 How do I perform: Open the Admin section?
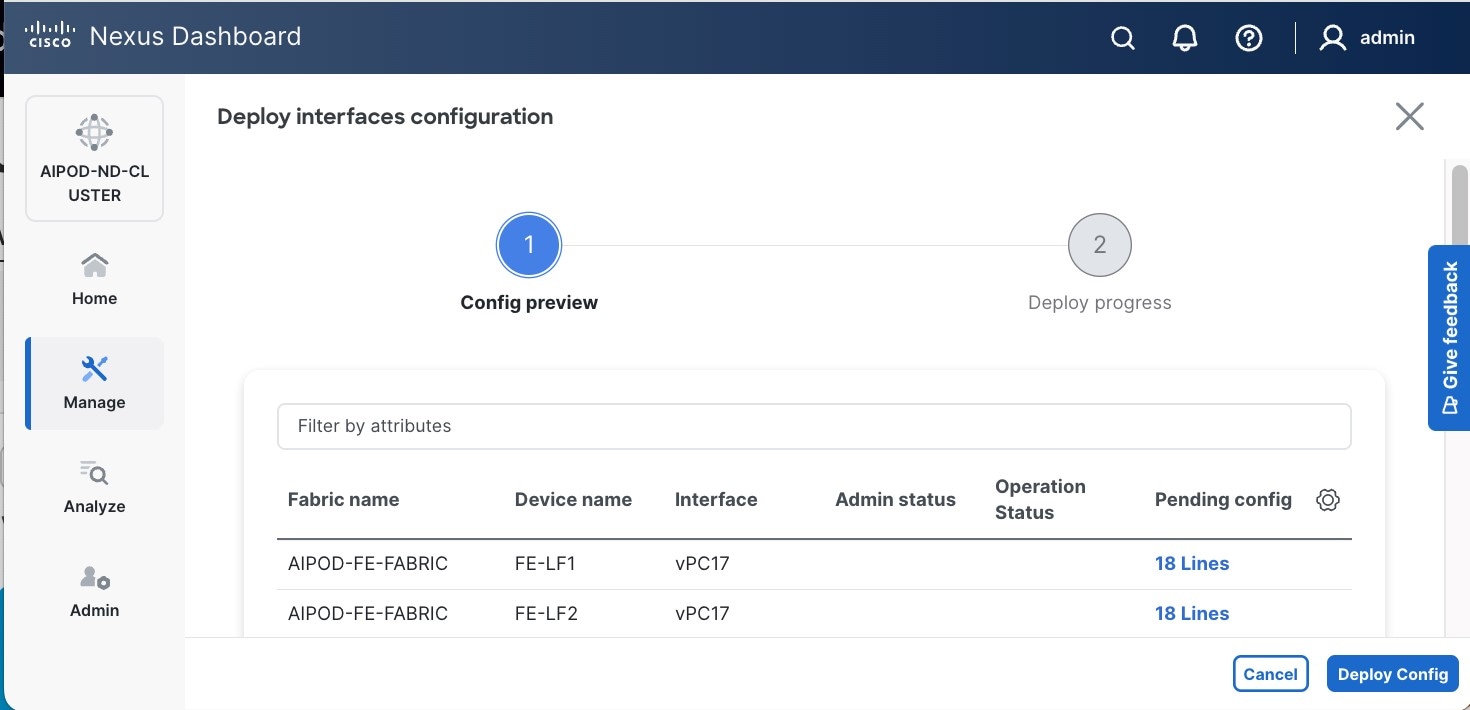point(94,591)
